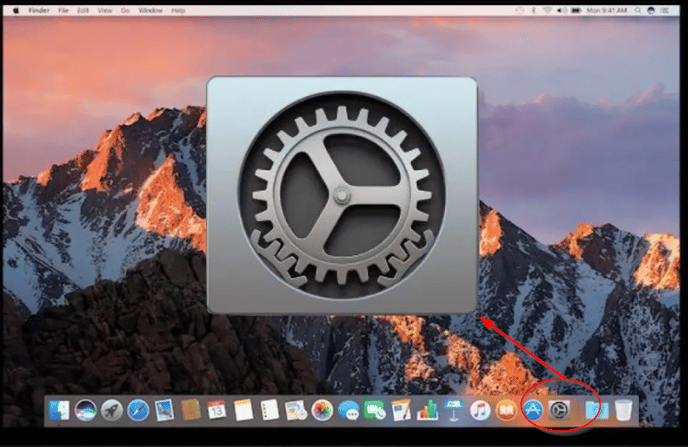The width and height of the screenshot is (688, 447).
Task: Click the Mon 9:41 AM clock
Action: point(607,10)
